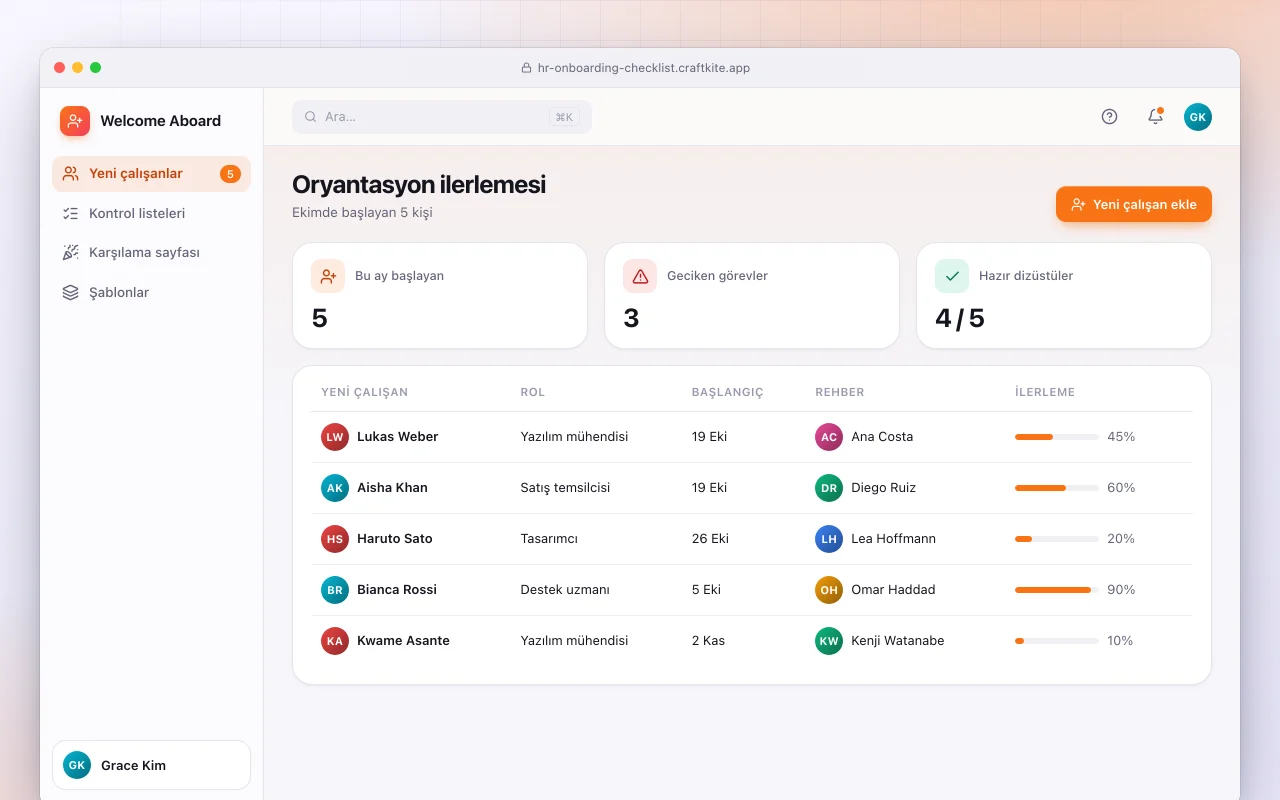Viewport: 1280px width, 800px height.
Task: Open Kontrol listeleri in sidebar
Action: point(151,213)
